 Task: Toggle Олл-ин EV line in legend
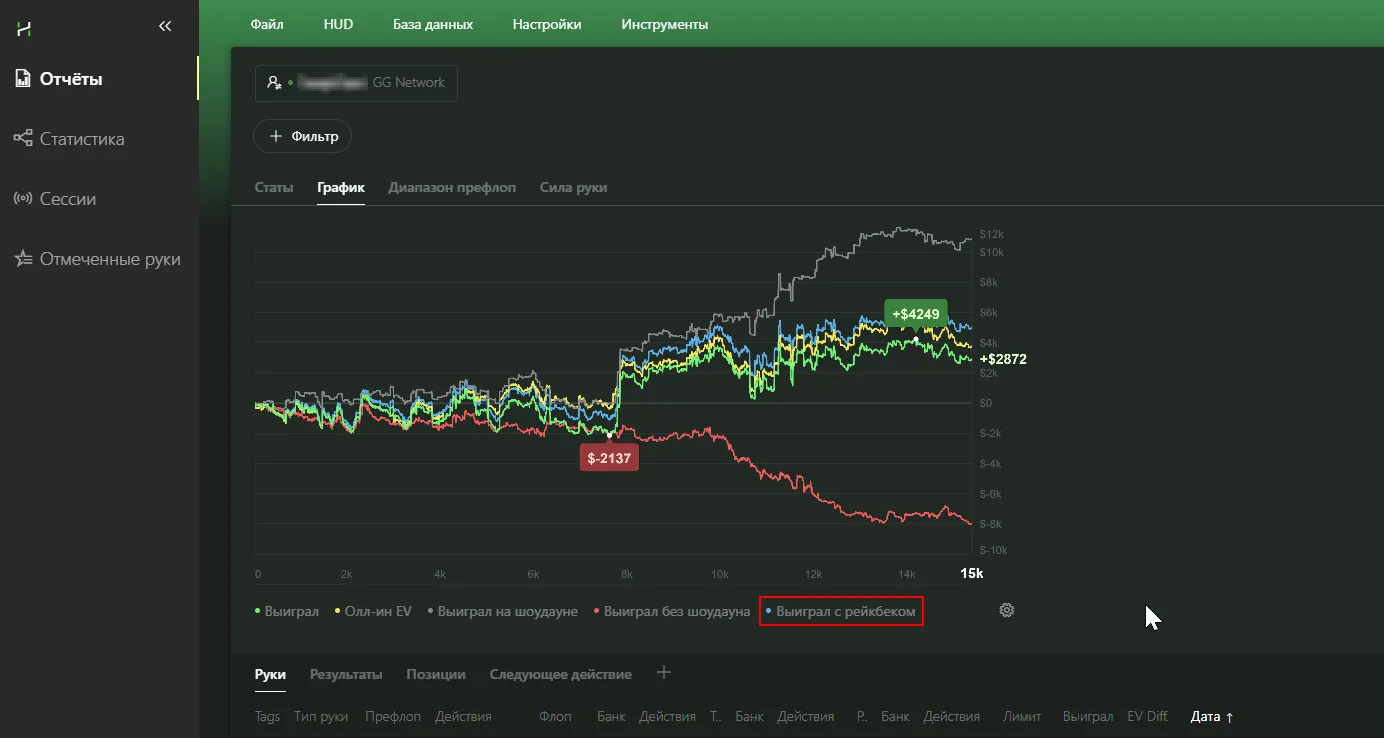tap(377, 611)
